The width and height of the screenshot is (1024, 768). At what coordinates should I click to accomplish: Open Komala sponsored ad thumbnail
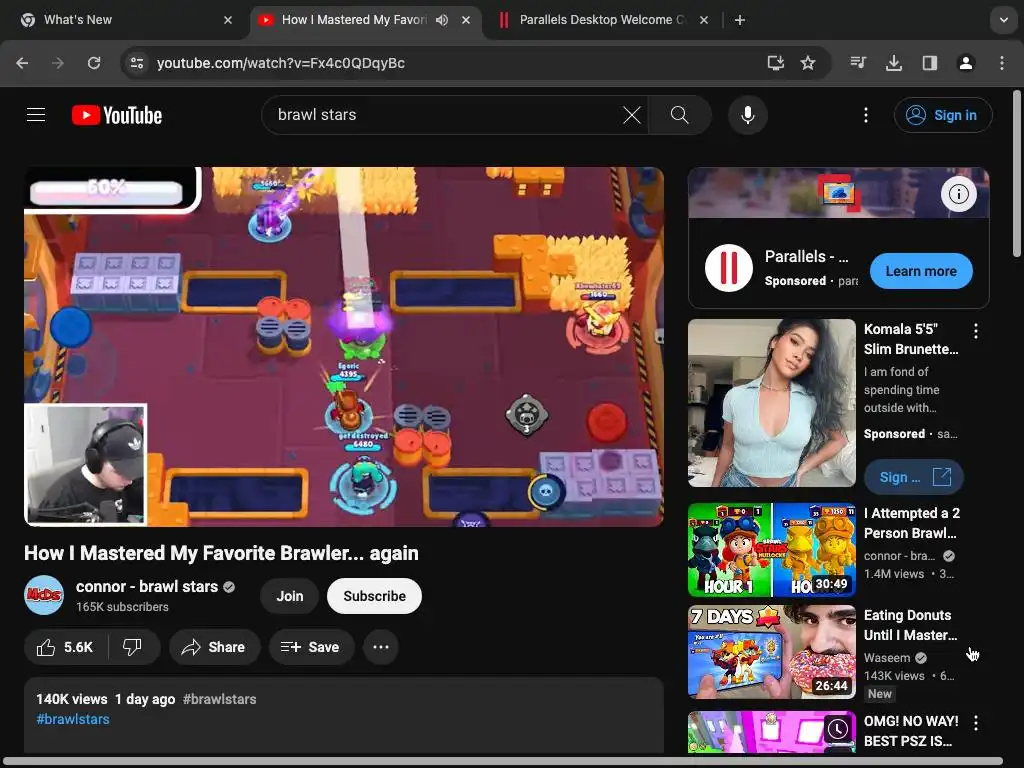772,403
